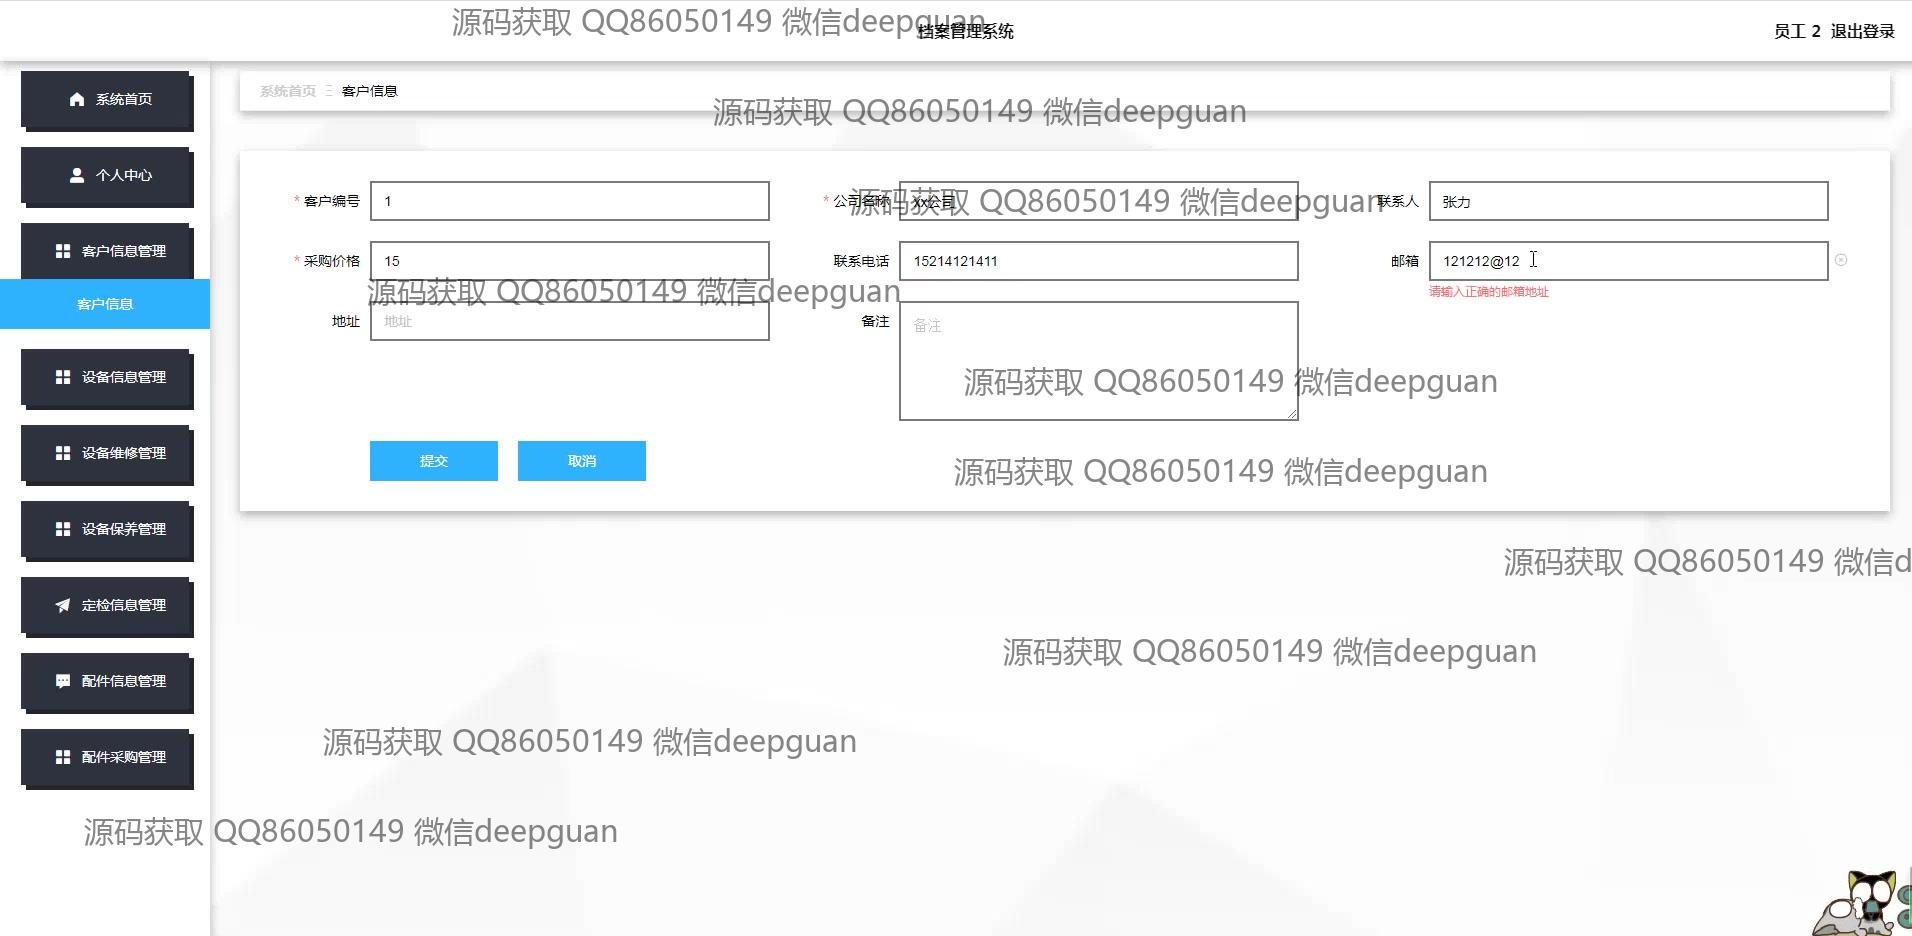Screen dimensions: 1912x936
Task: Click the chat bubble icon beside 配件信息管理
Action: 63,681
